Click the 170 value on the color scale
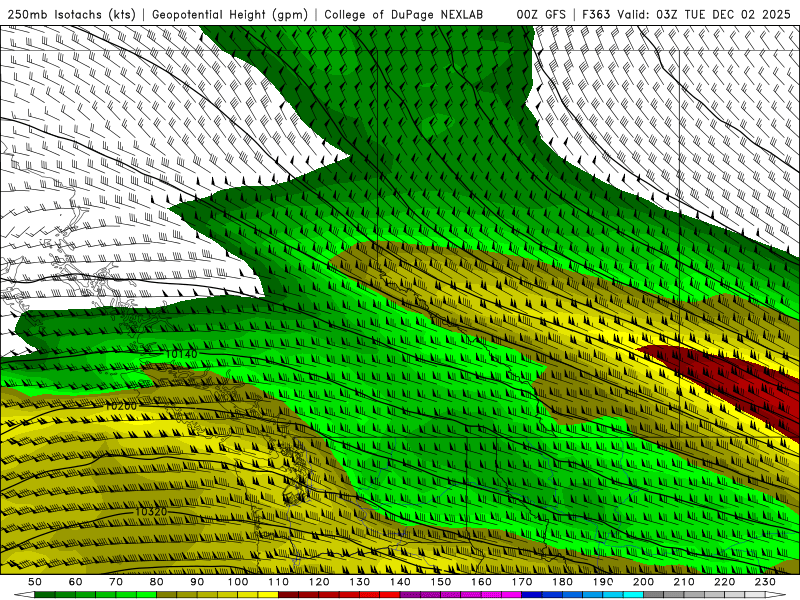 click(522, 582)
